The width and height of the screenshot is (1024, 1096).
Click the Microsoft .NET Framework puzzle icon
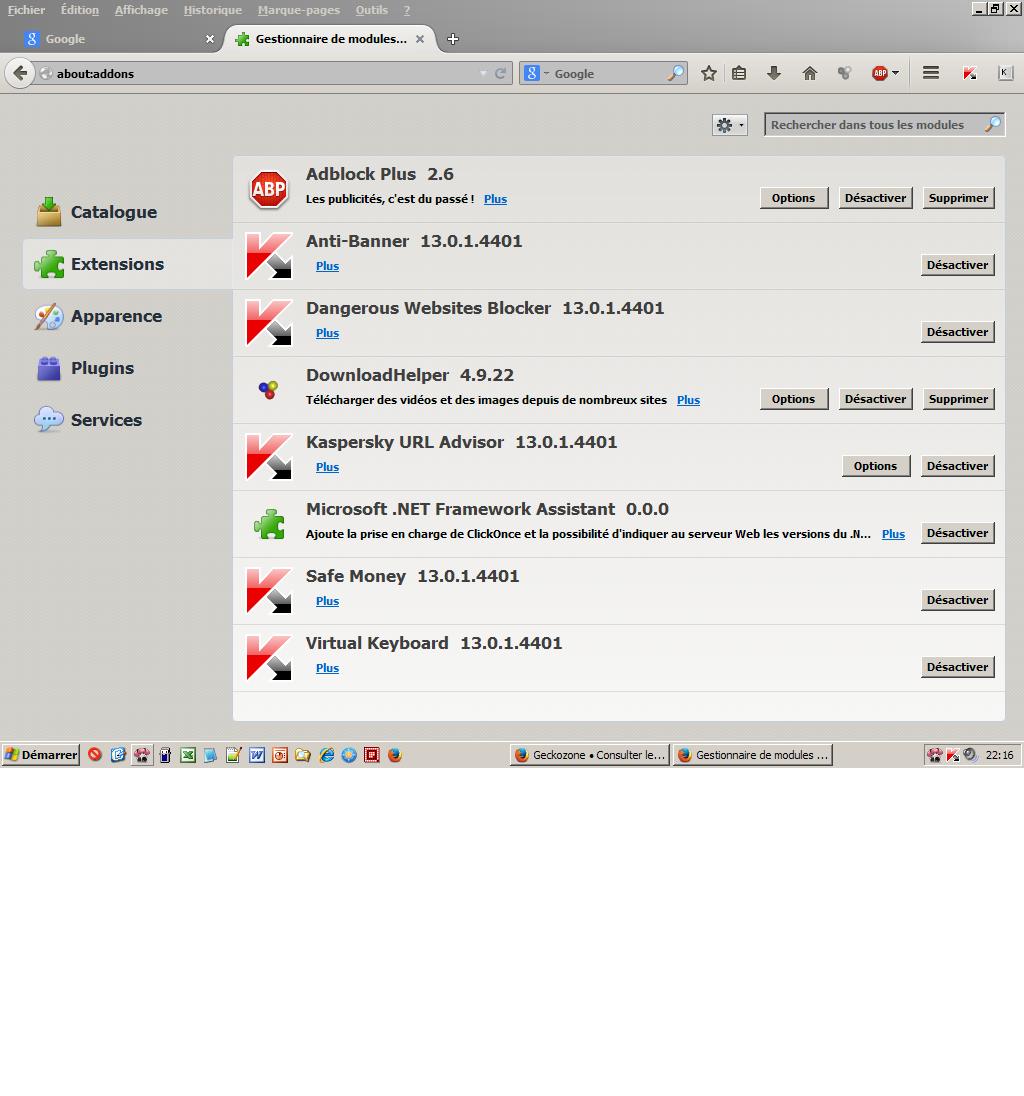(269, 524)
